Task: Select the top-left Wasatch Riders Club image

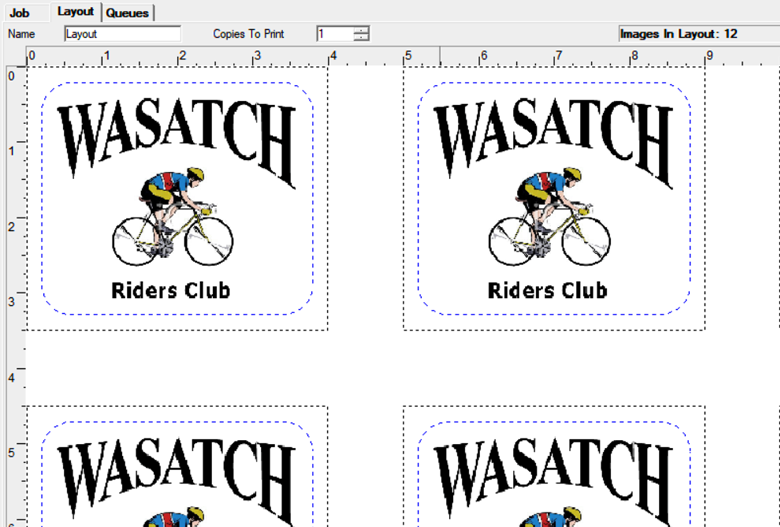Action: [177, 199]
